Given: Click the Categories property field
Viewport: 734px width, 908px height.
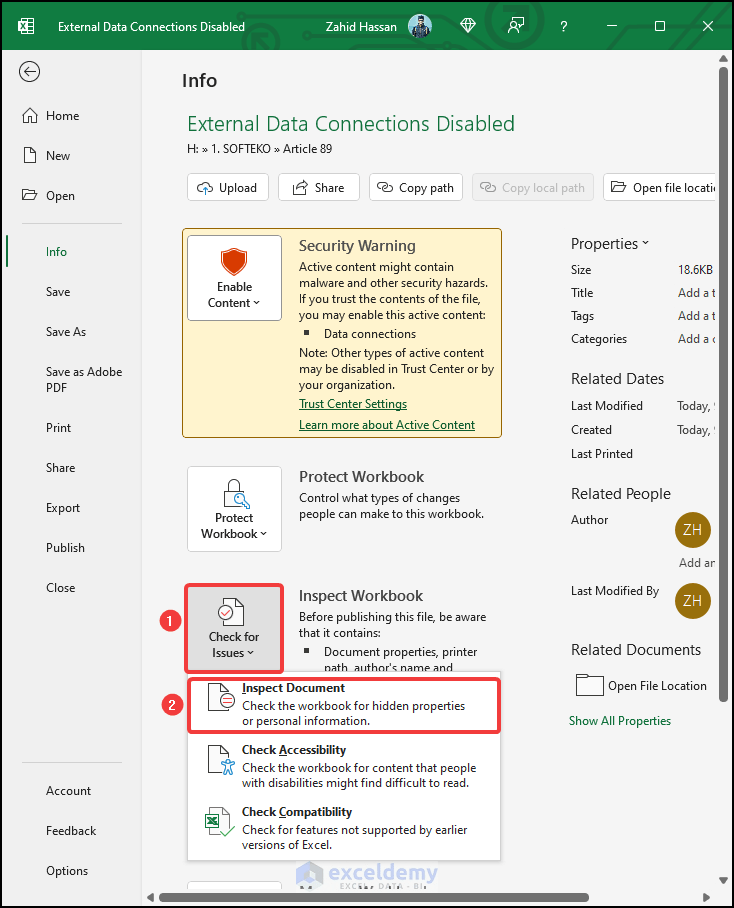Looking at the screenshot, I should (696, 339).
